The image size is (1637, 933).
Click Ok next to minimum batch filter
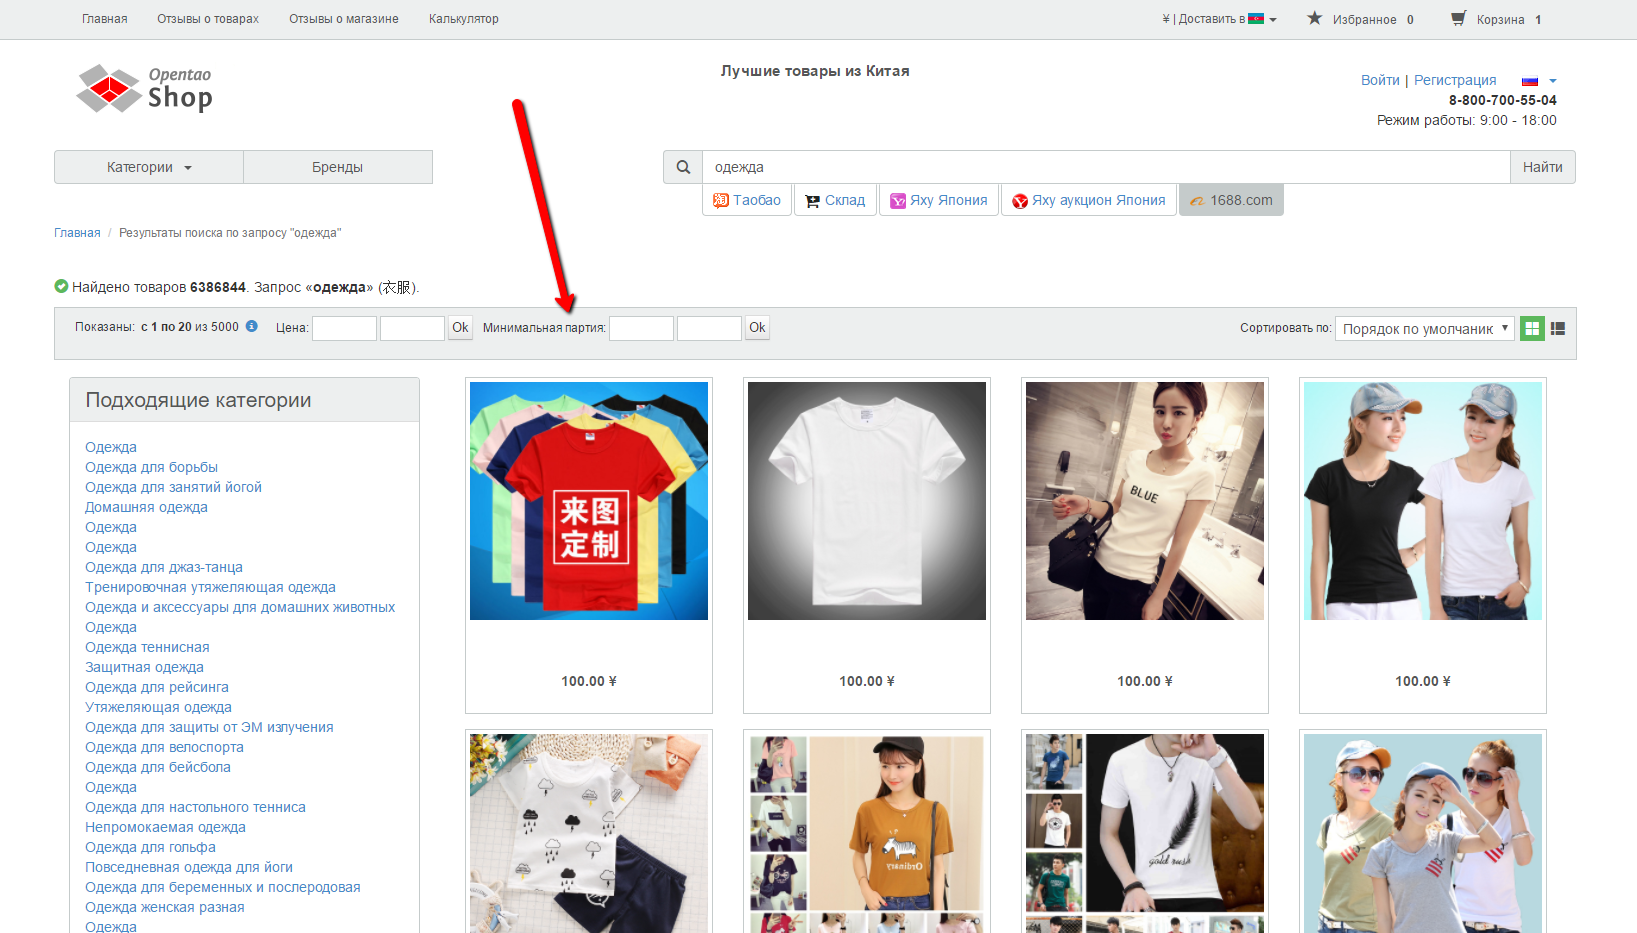pos(757,327)
